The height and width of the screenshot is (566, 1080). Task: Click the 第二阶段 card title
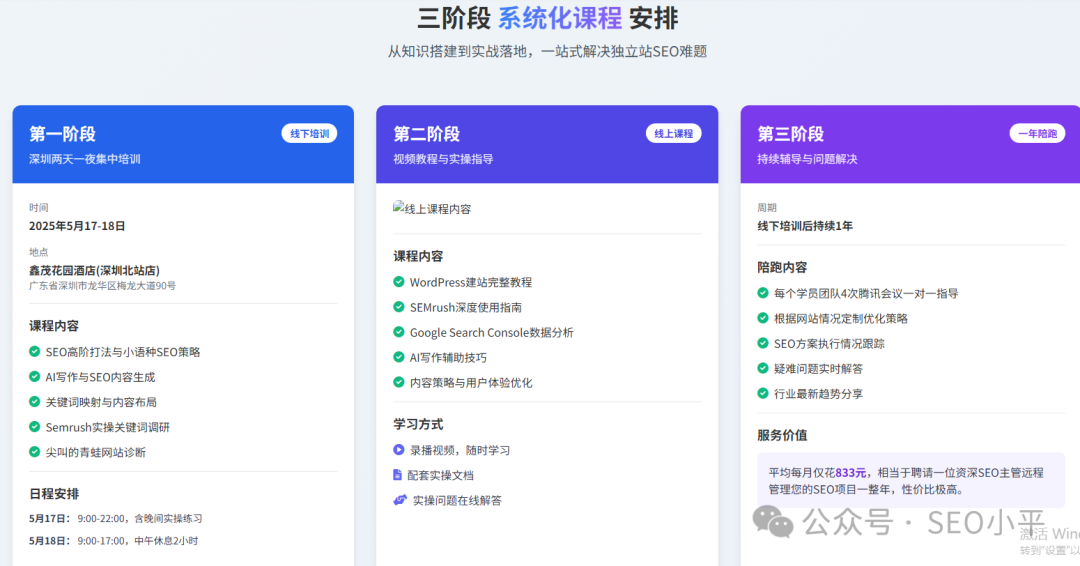click(x=426, y=134)
